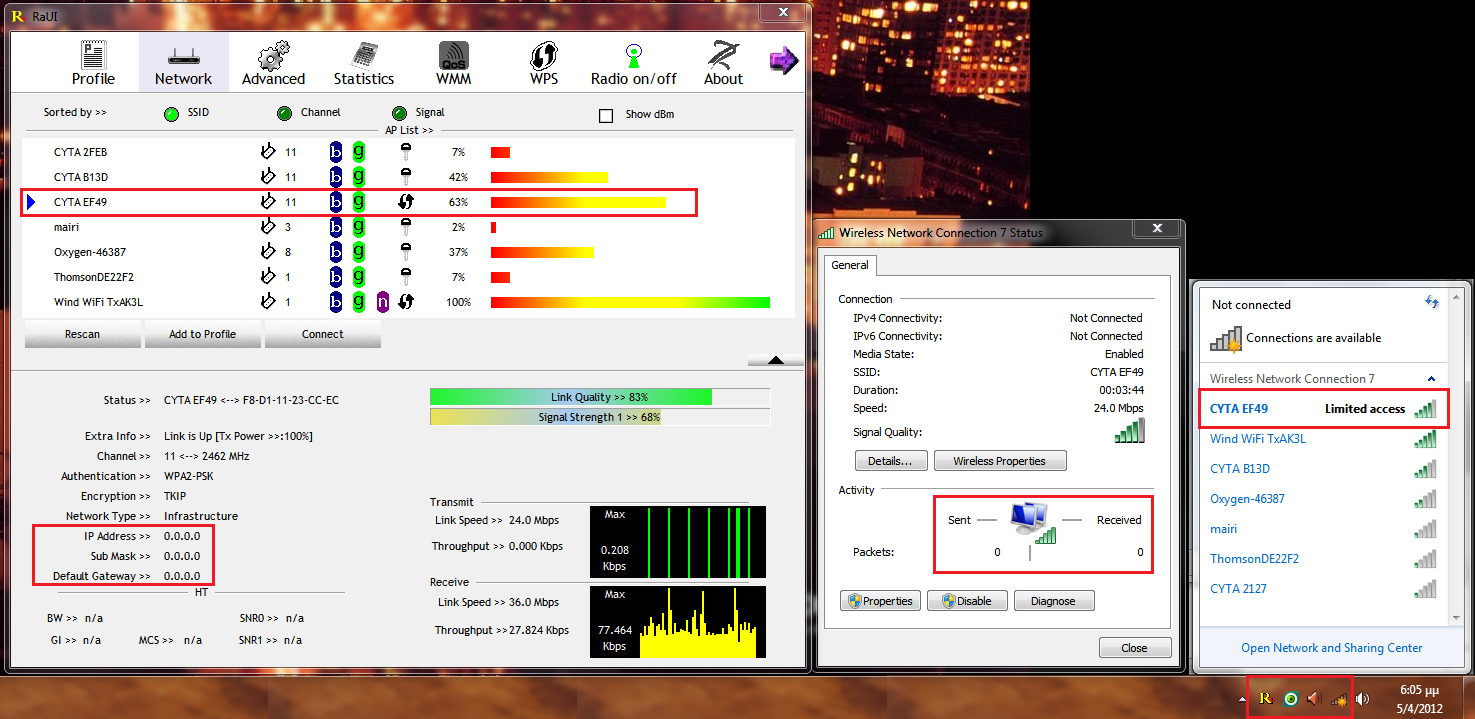Click channel icon on Oxygen-46387 row
Screen dimensions: 1475x719
pos(267,252)
